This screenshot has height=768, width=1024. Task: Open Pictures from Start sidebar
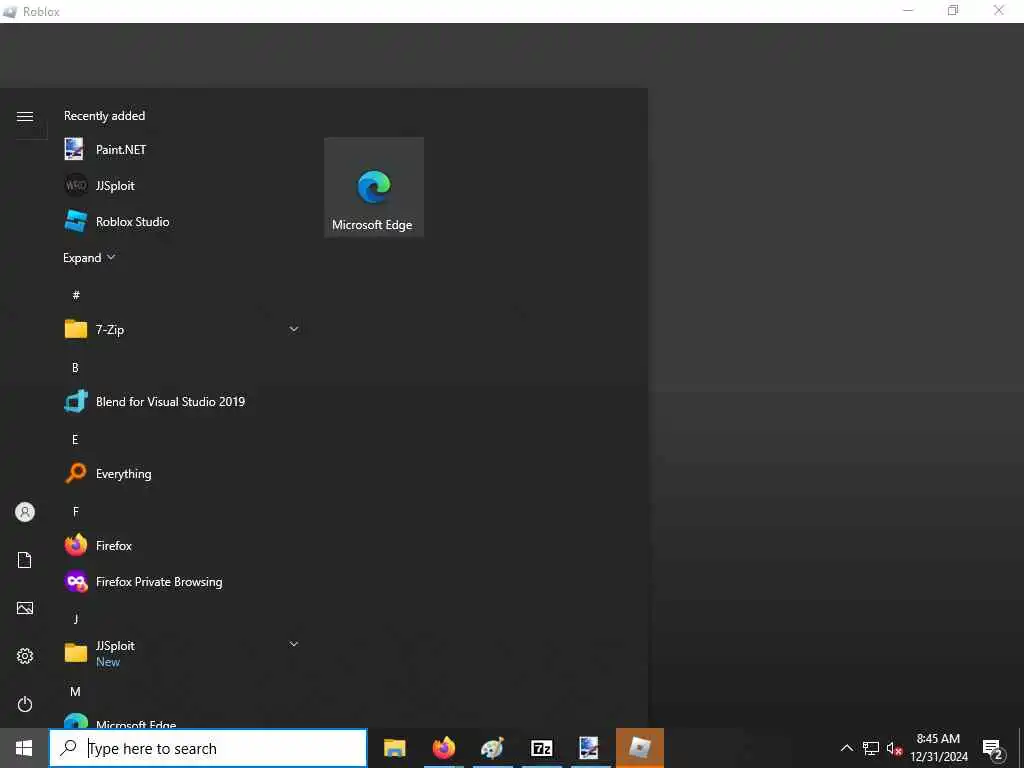point(25,608)
